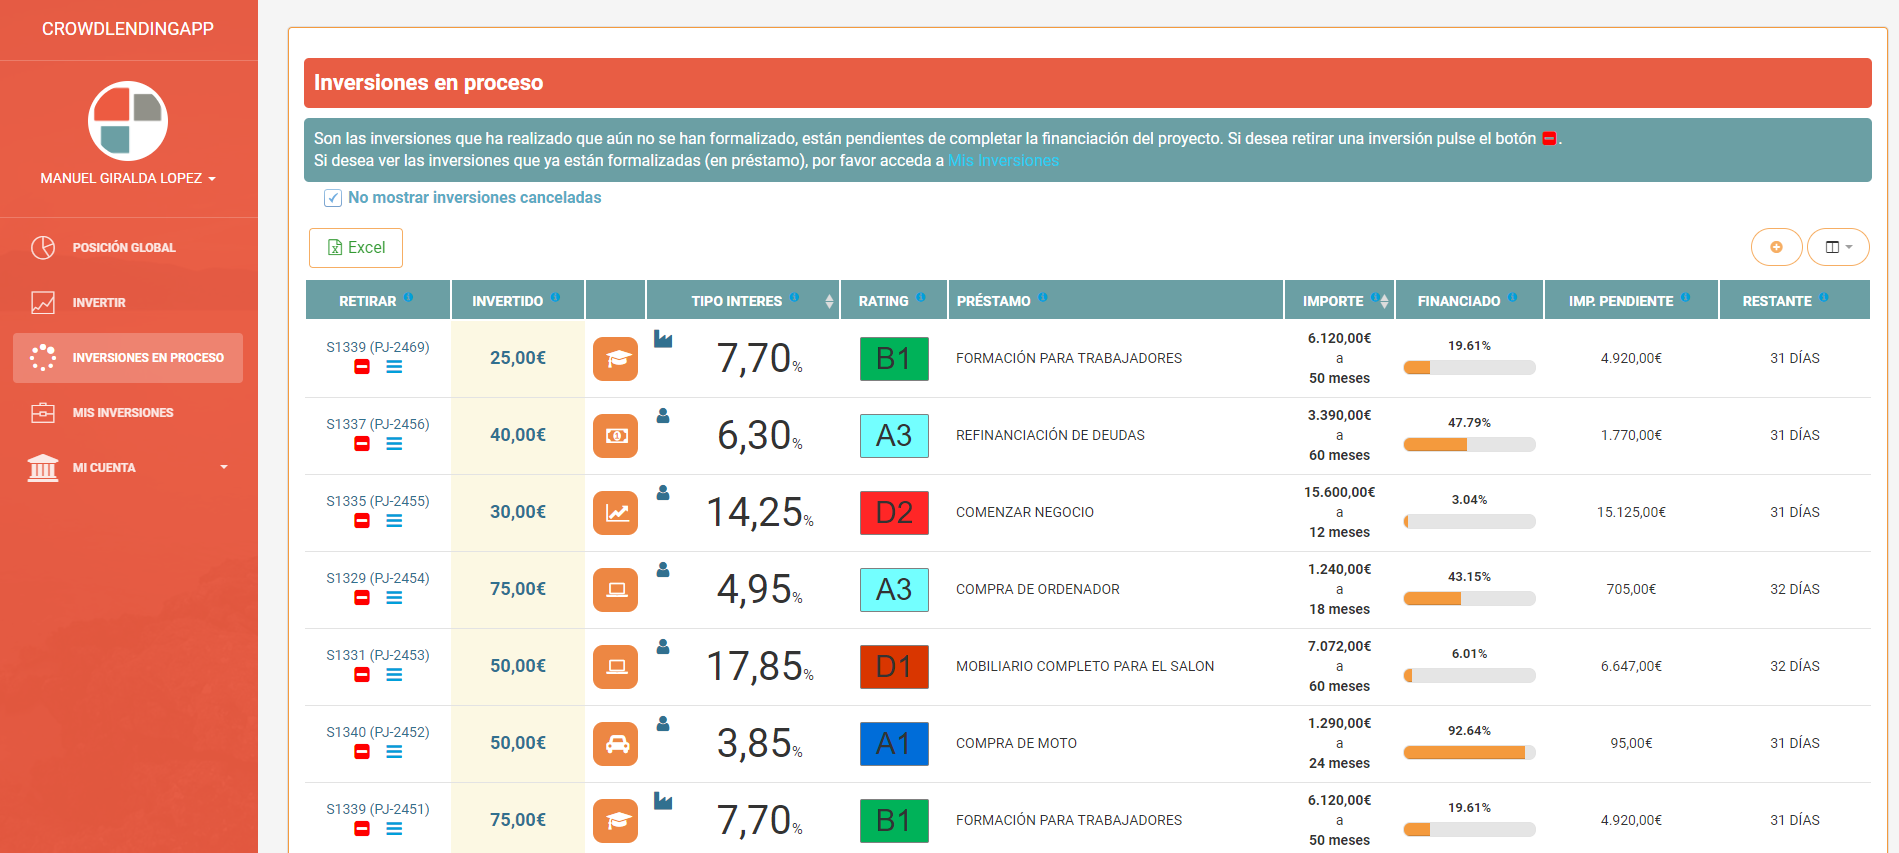1899x853 pixels.
Task: Follow the Mis Inversiones link in info banner
Action: (1003, 161)
